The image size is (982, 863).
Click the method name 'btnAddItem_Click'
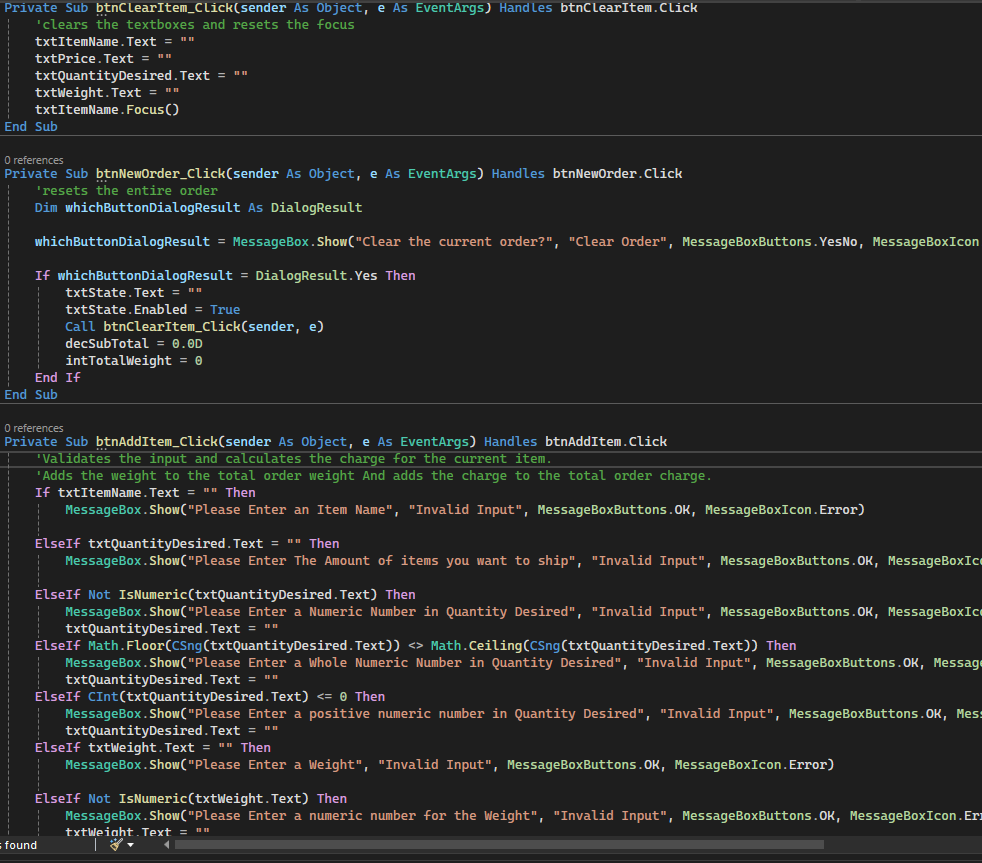(157, 442)
